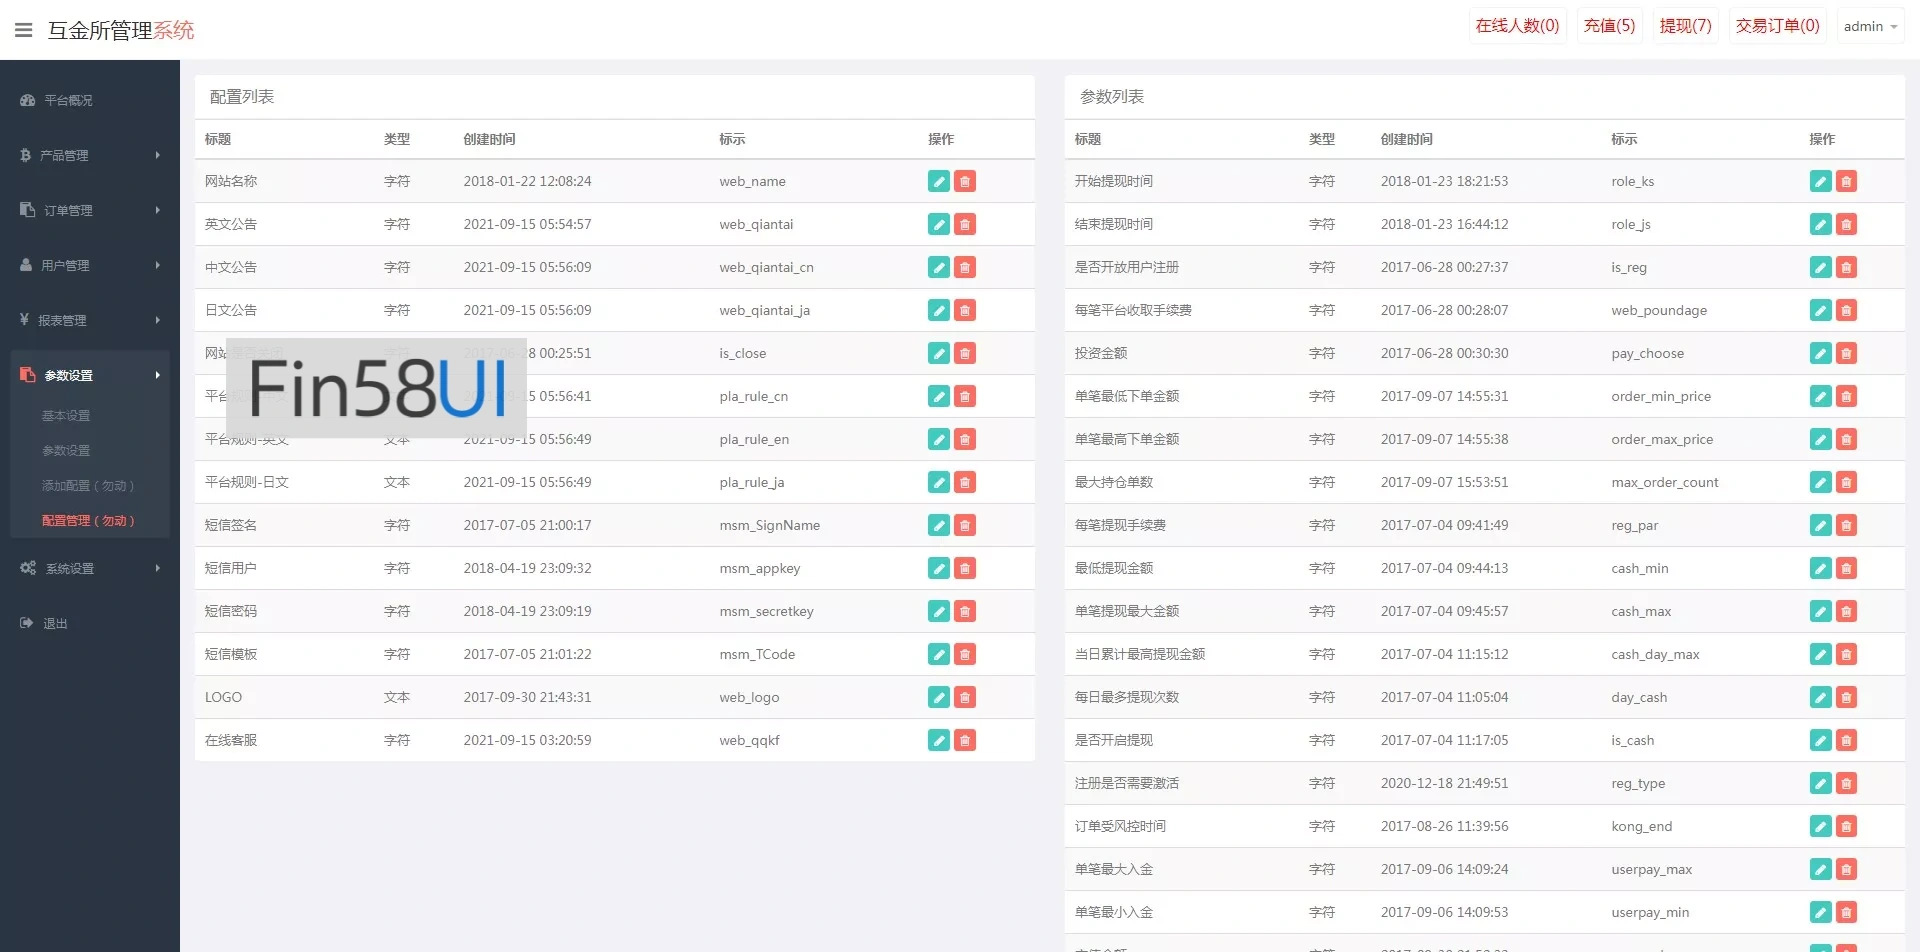Open the 充值(5) recharge list
The image size is (1920, 952).
[x=1609, y=25]
